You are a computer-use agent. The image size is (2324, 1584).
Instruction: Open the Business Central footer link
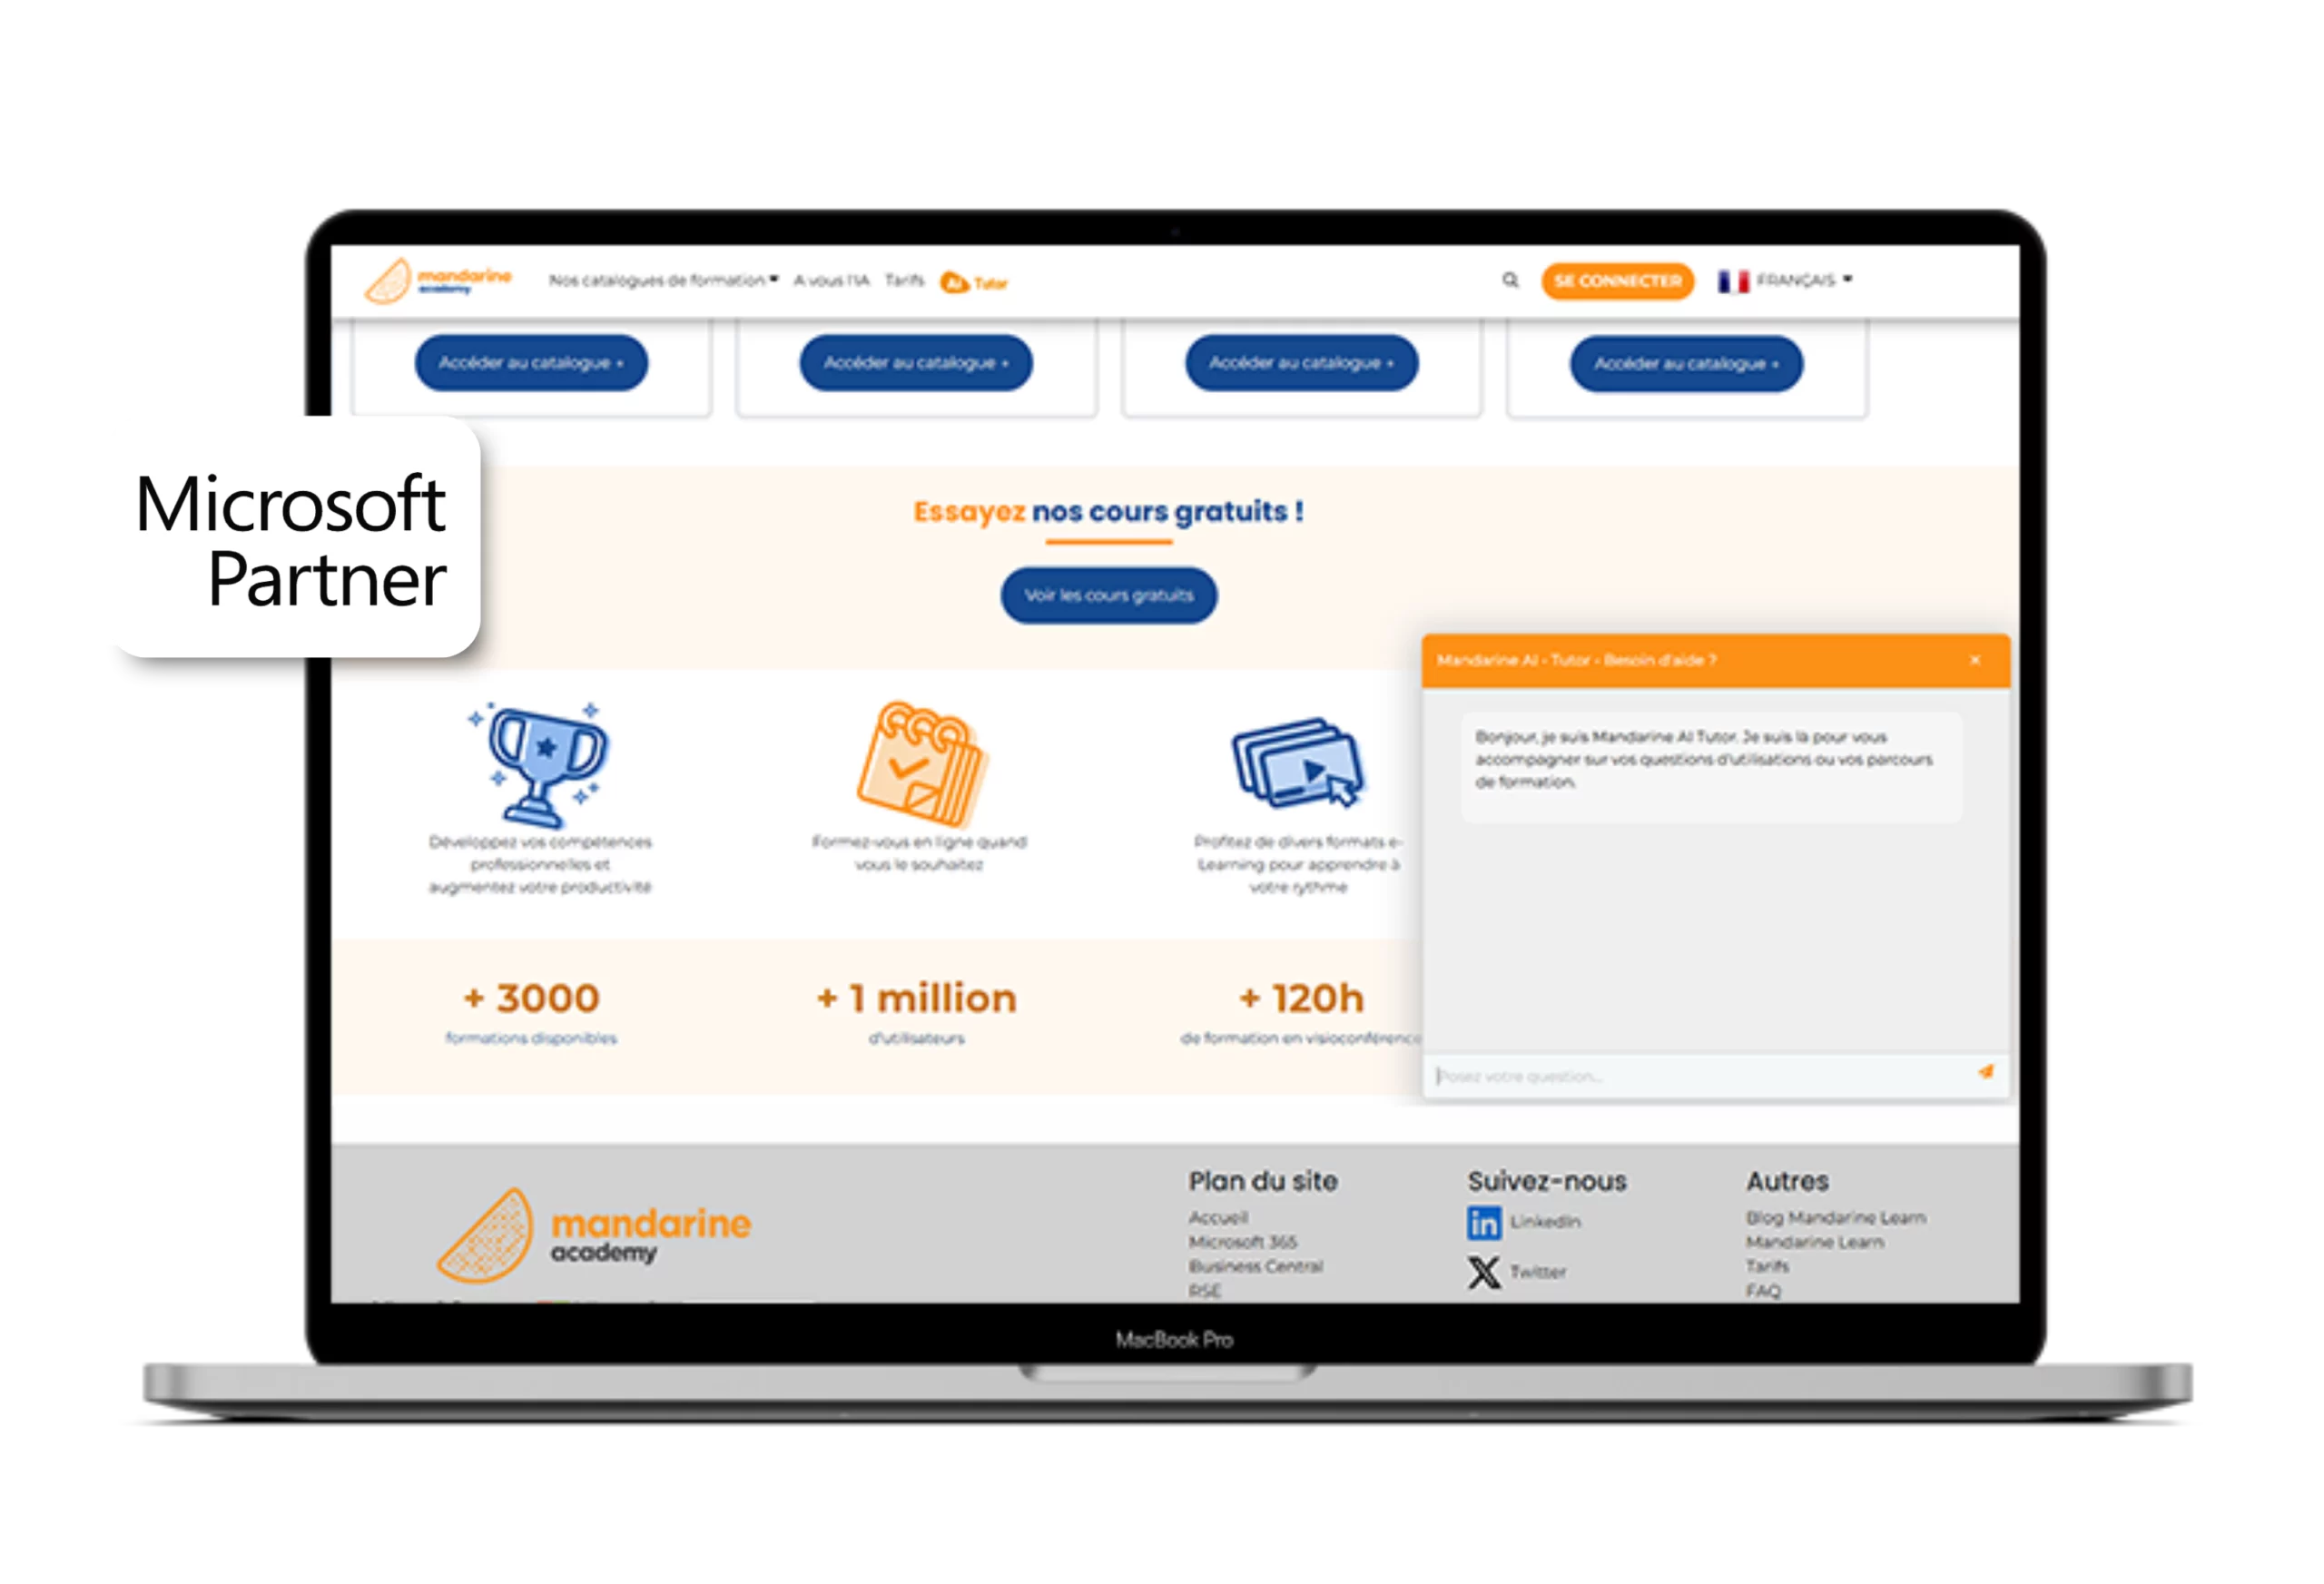(x=1255, y=1266)
